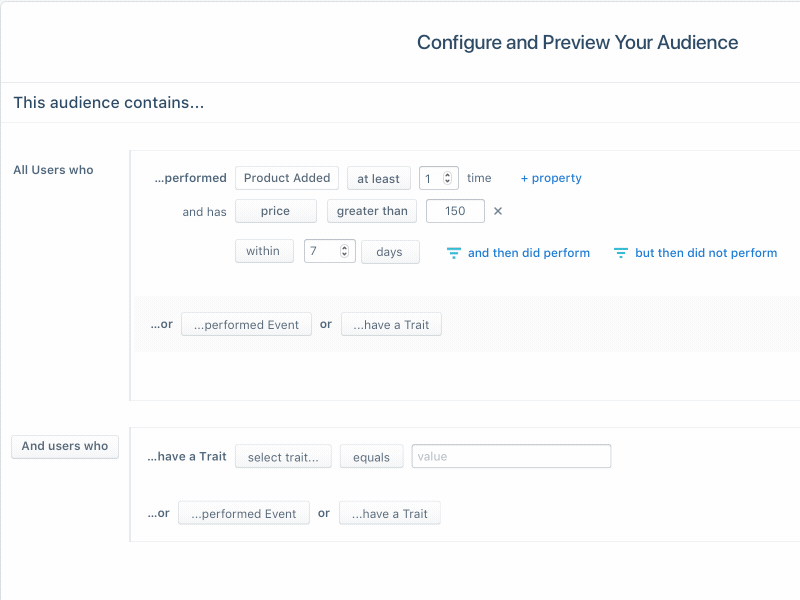800x600 pixels.
Task: Click the × to remove the price condition
Action: pos(497,211)
